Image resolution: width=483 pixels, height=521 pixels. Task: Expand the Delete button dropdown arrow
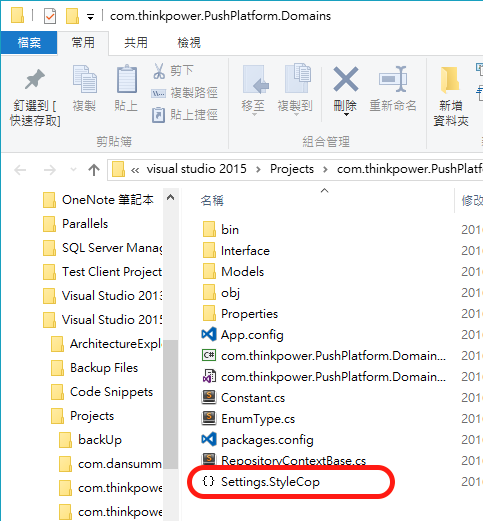pos(346,115)
